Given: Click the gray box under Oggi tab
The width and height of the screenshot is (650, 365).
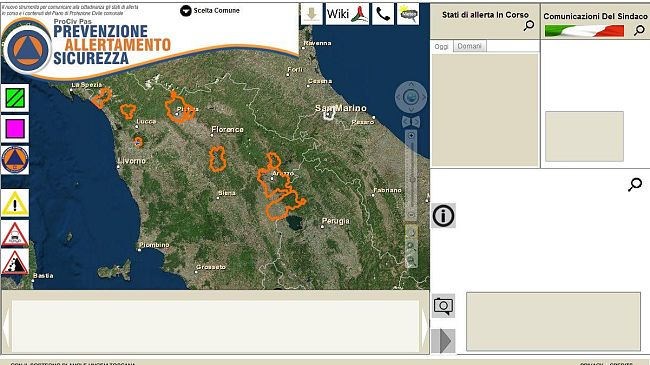Looking at the screenshot, I should 485,110.
